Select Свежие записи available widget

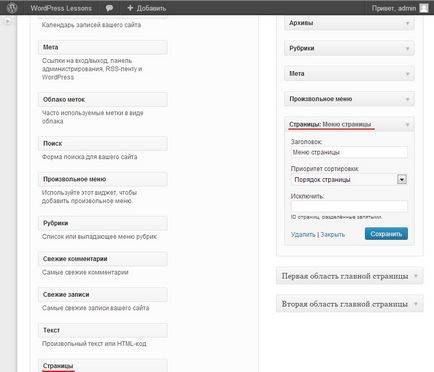coord(103,295)
